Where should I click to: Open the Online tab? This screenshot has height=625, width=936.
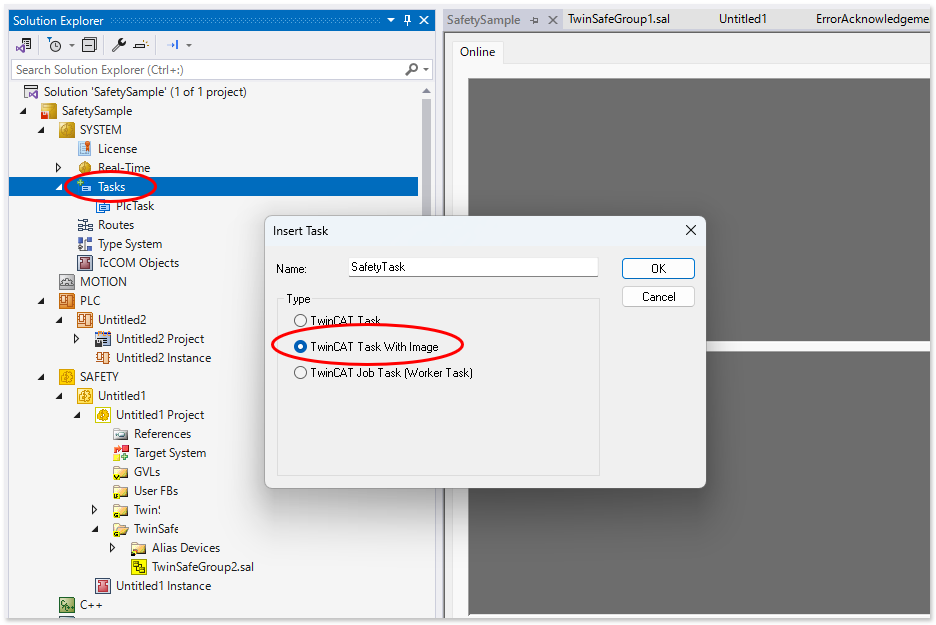477,52
